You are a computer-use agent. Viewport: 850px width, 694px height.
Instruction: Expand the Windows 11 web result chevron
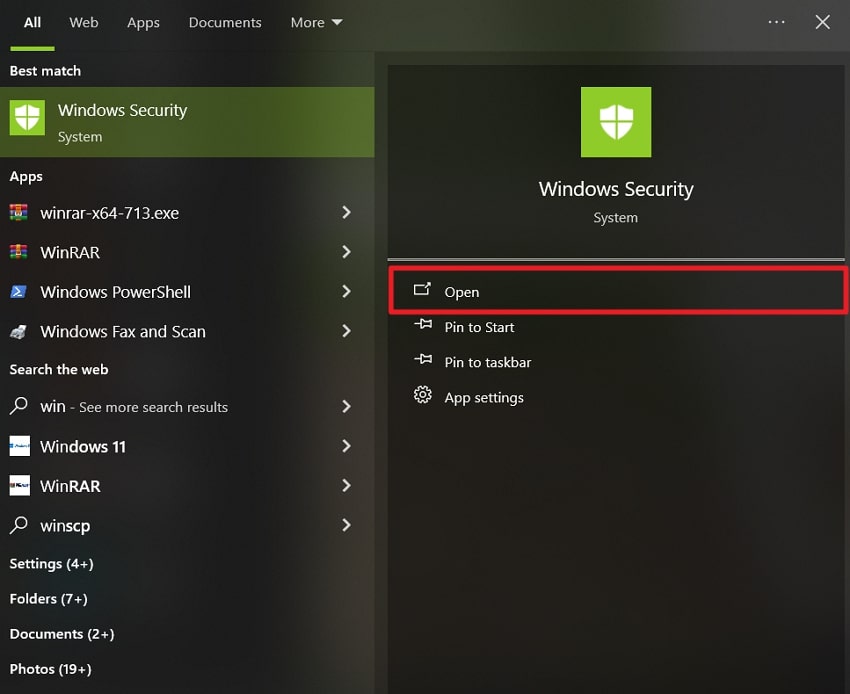tap(346, 446)
